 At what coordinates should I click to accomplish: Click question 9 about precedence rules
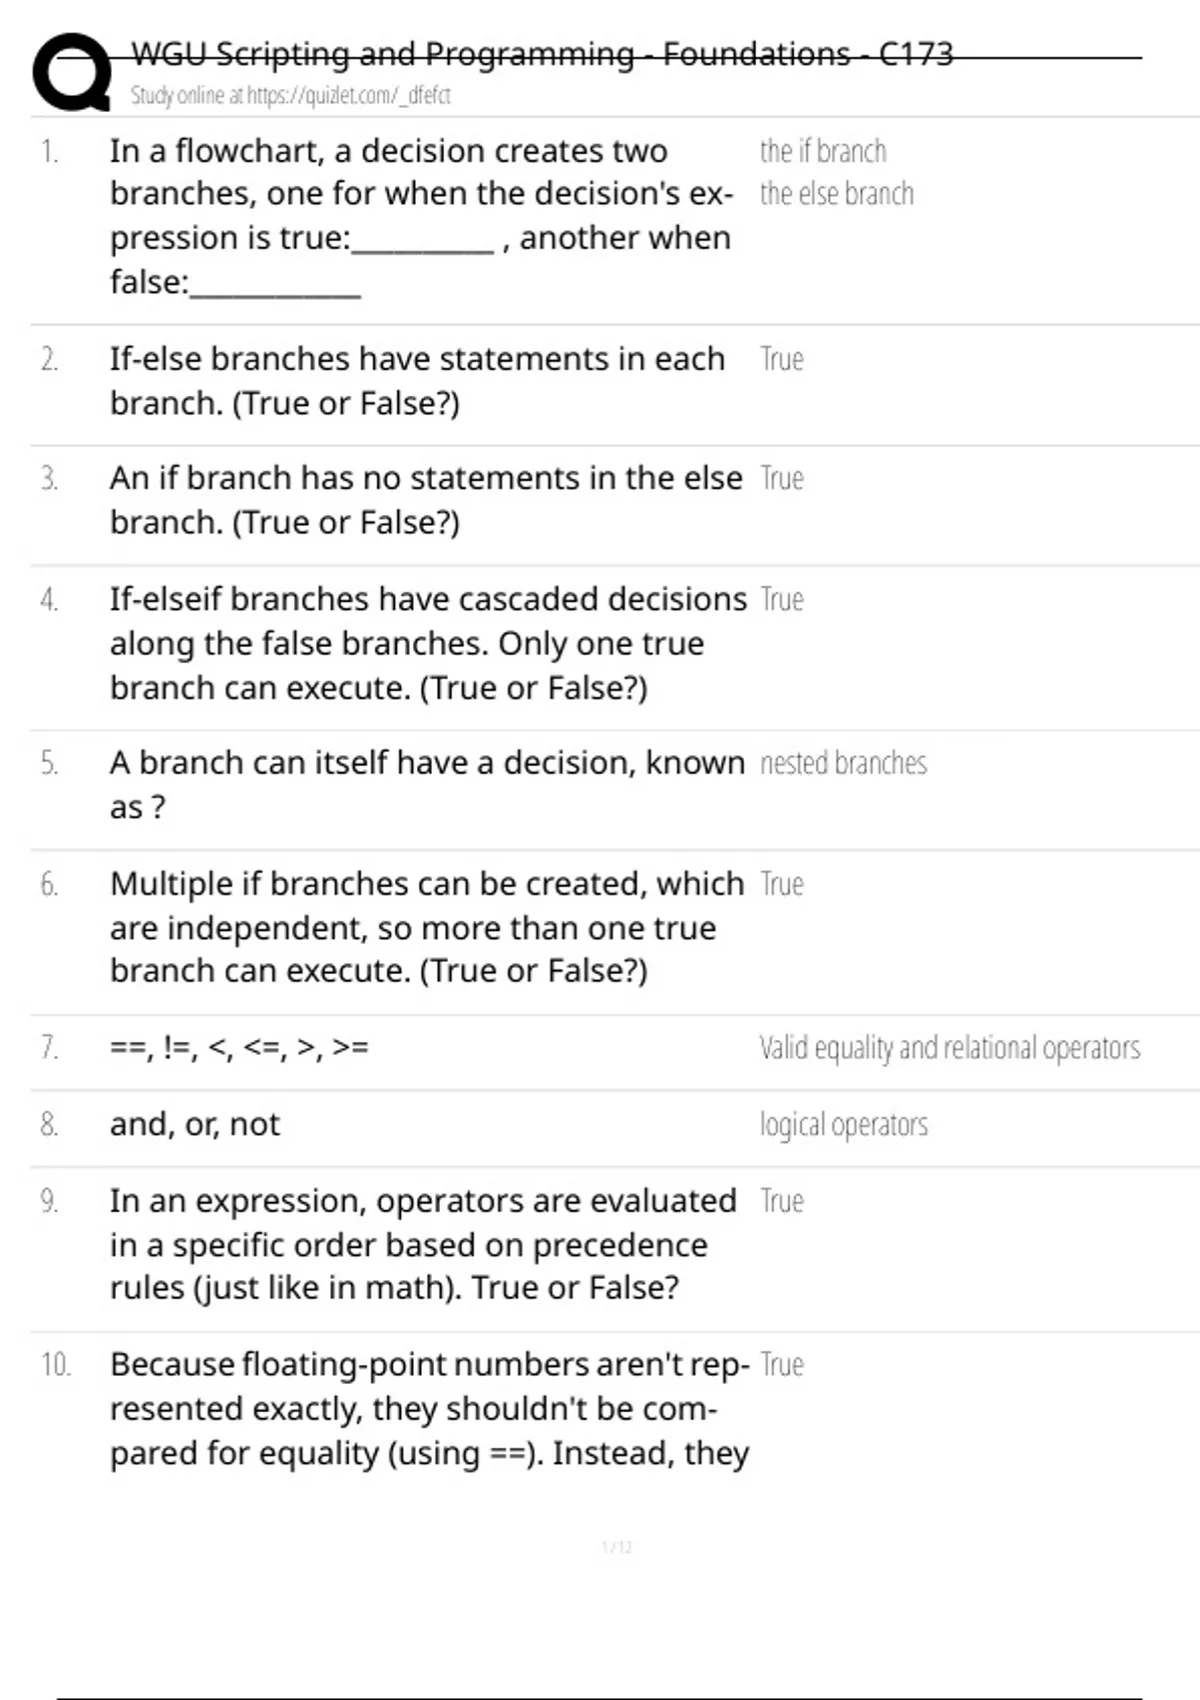[423, 1244]
